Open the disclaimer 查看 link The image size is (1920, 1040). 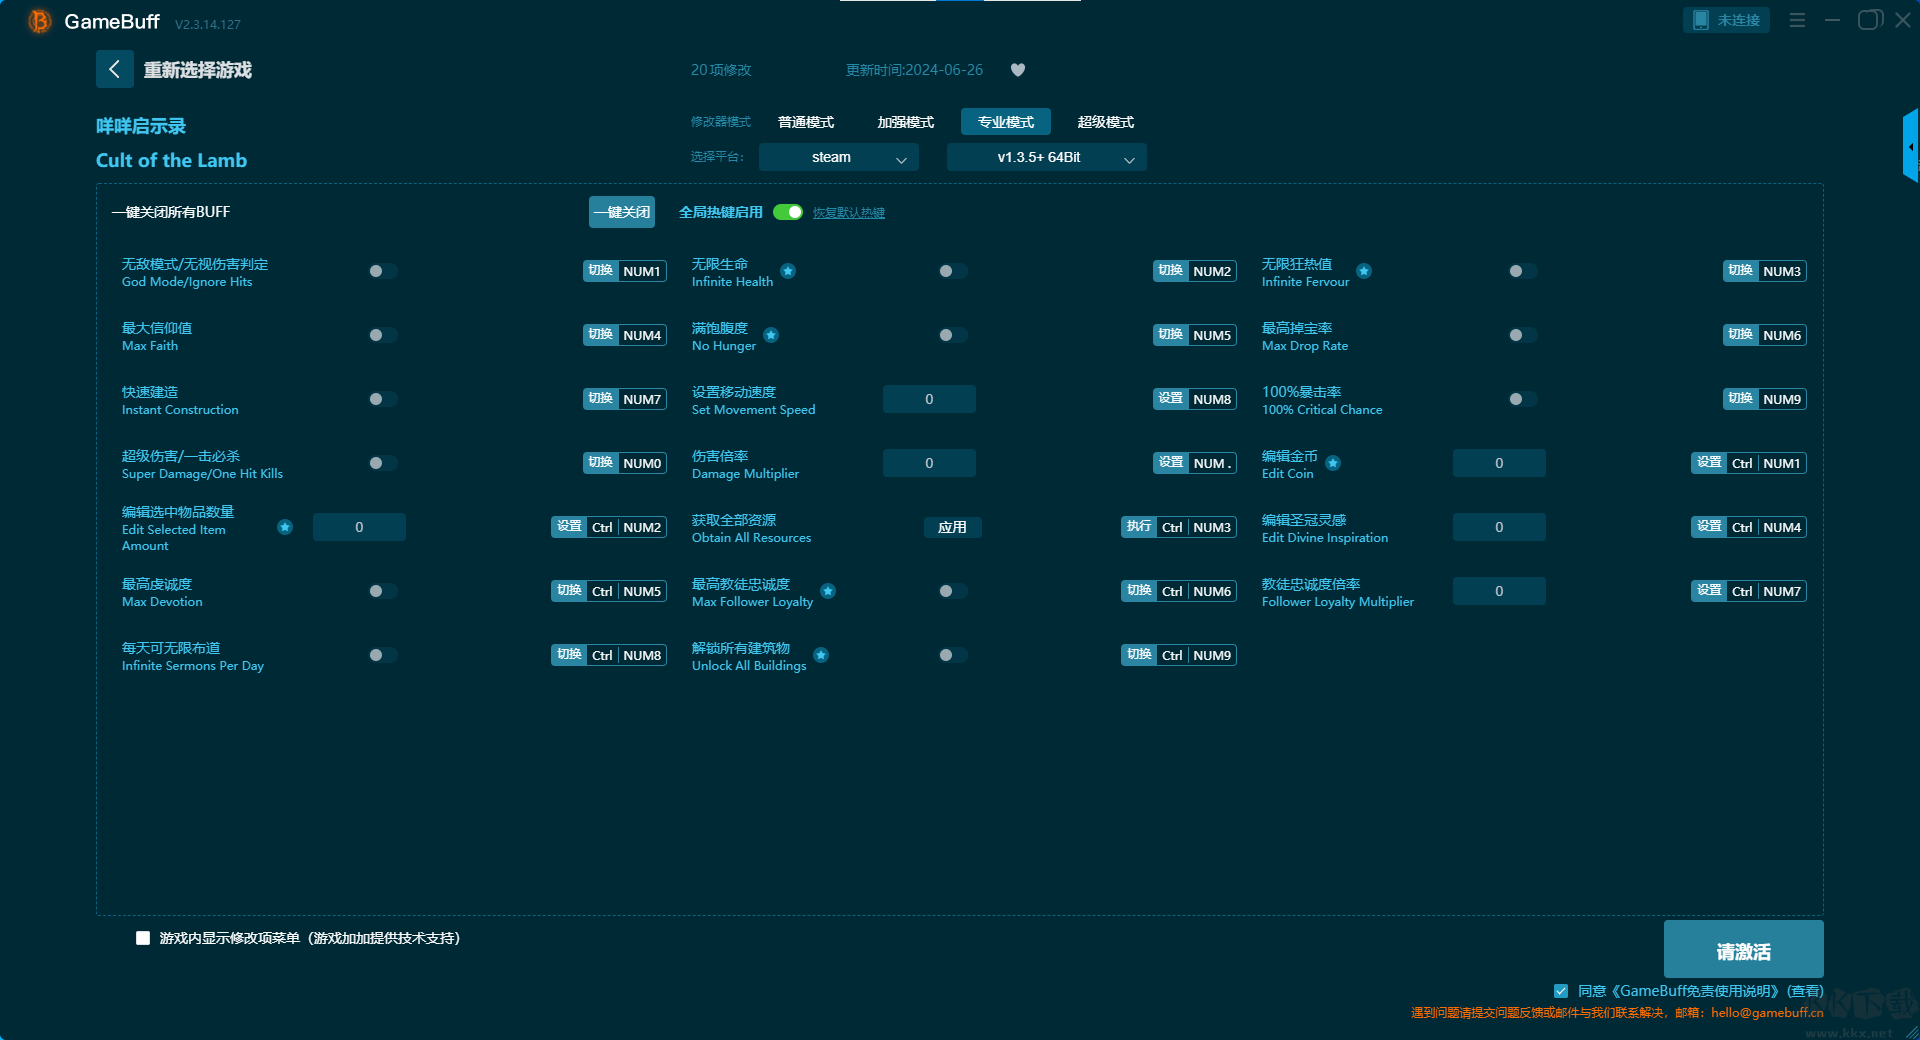pyautogui.click(x=1806, y=991)
